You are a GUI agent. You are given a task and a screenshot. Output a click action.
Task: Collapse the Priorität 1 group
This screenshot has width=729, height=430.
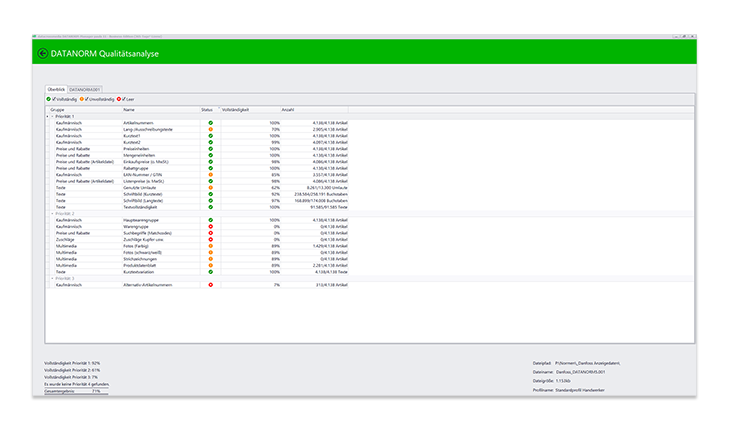52,116
